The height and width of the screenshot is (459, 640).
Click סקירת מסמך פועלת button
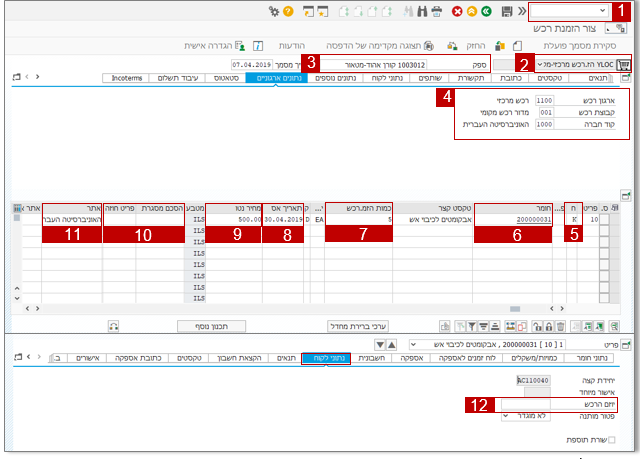579,46
